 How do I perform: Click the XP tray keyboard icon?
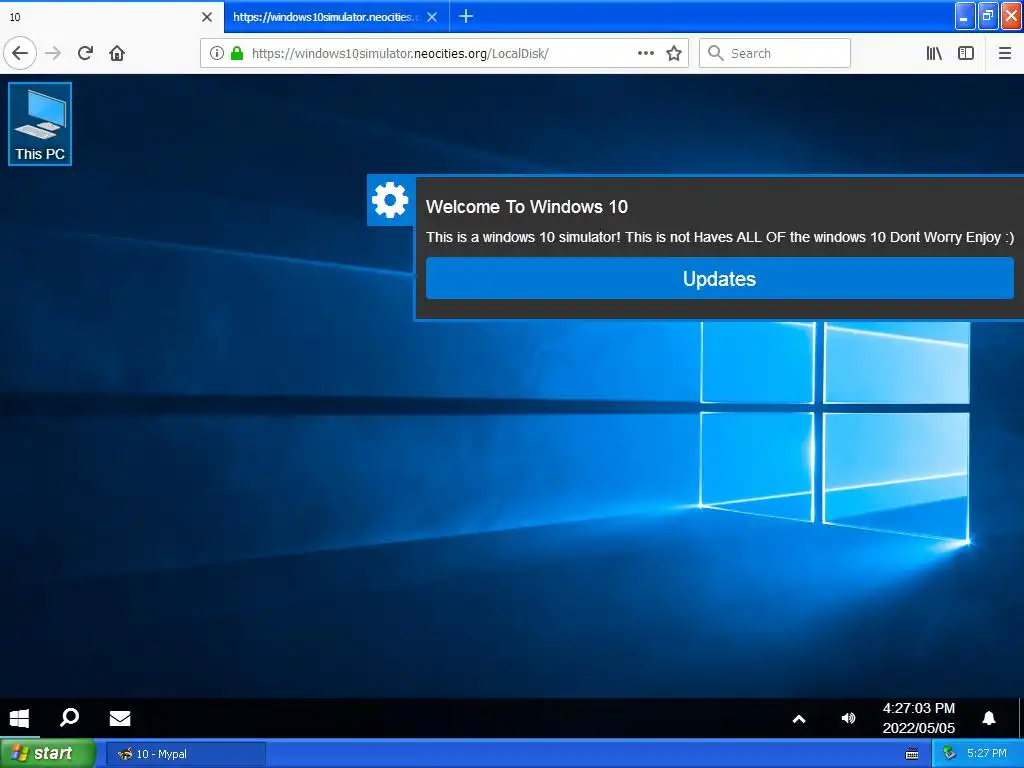pyautogui.click(x=912, y=754)
